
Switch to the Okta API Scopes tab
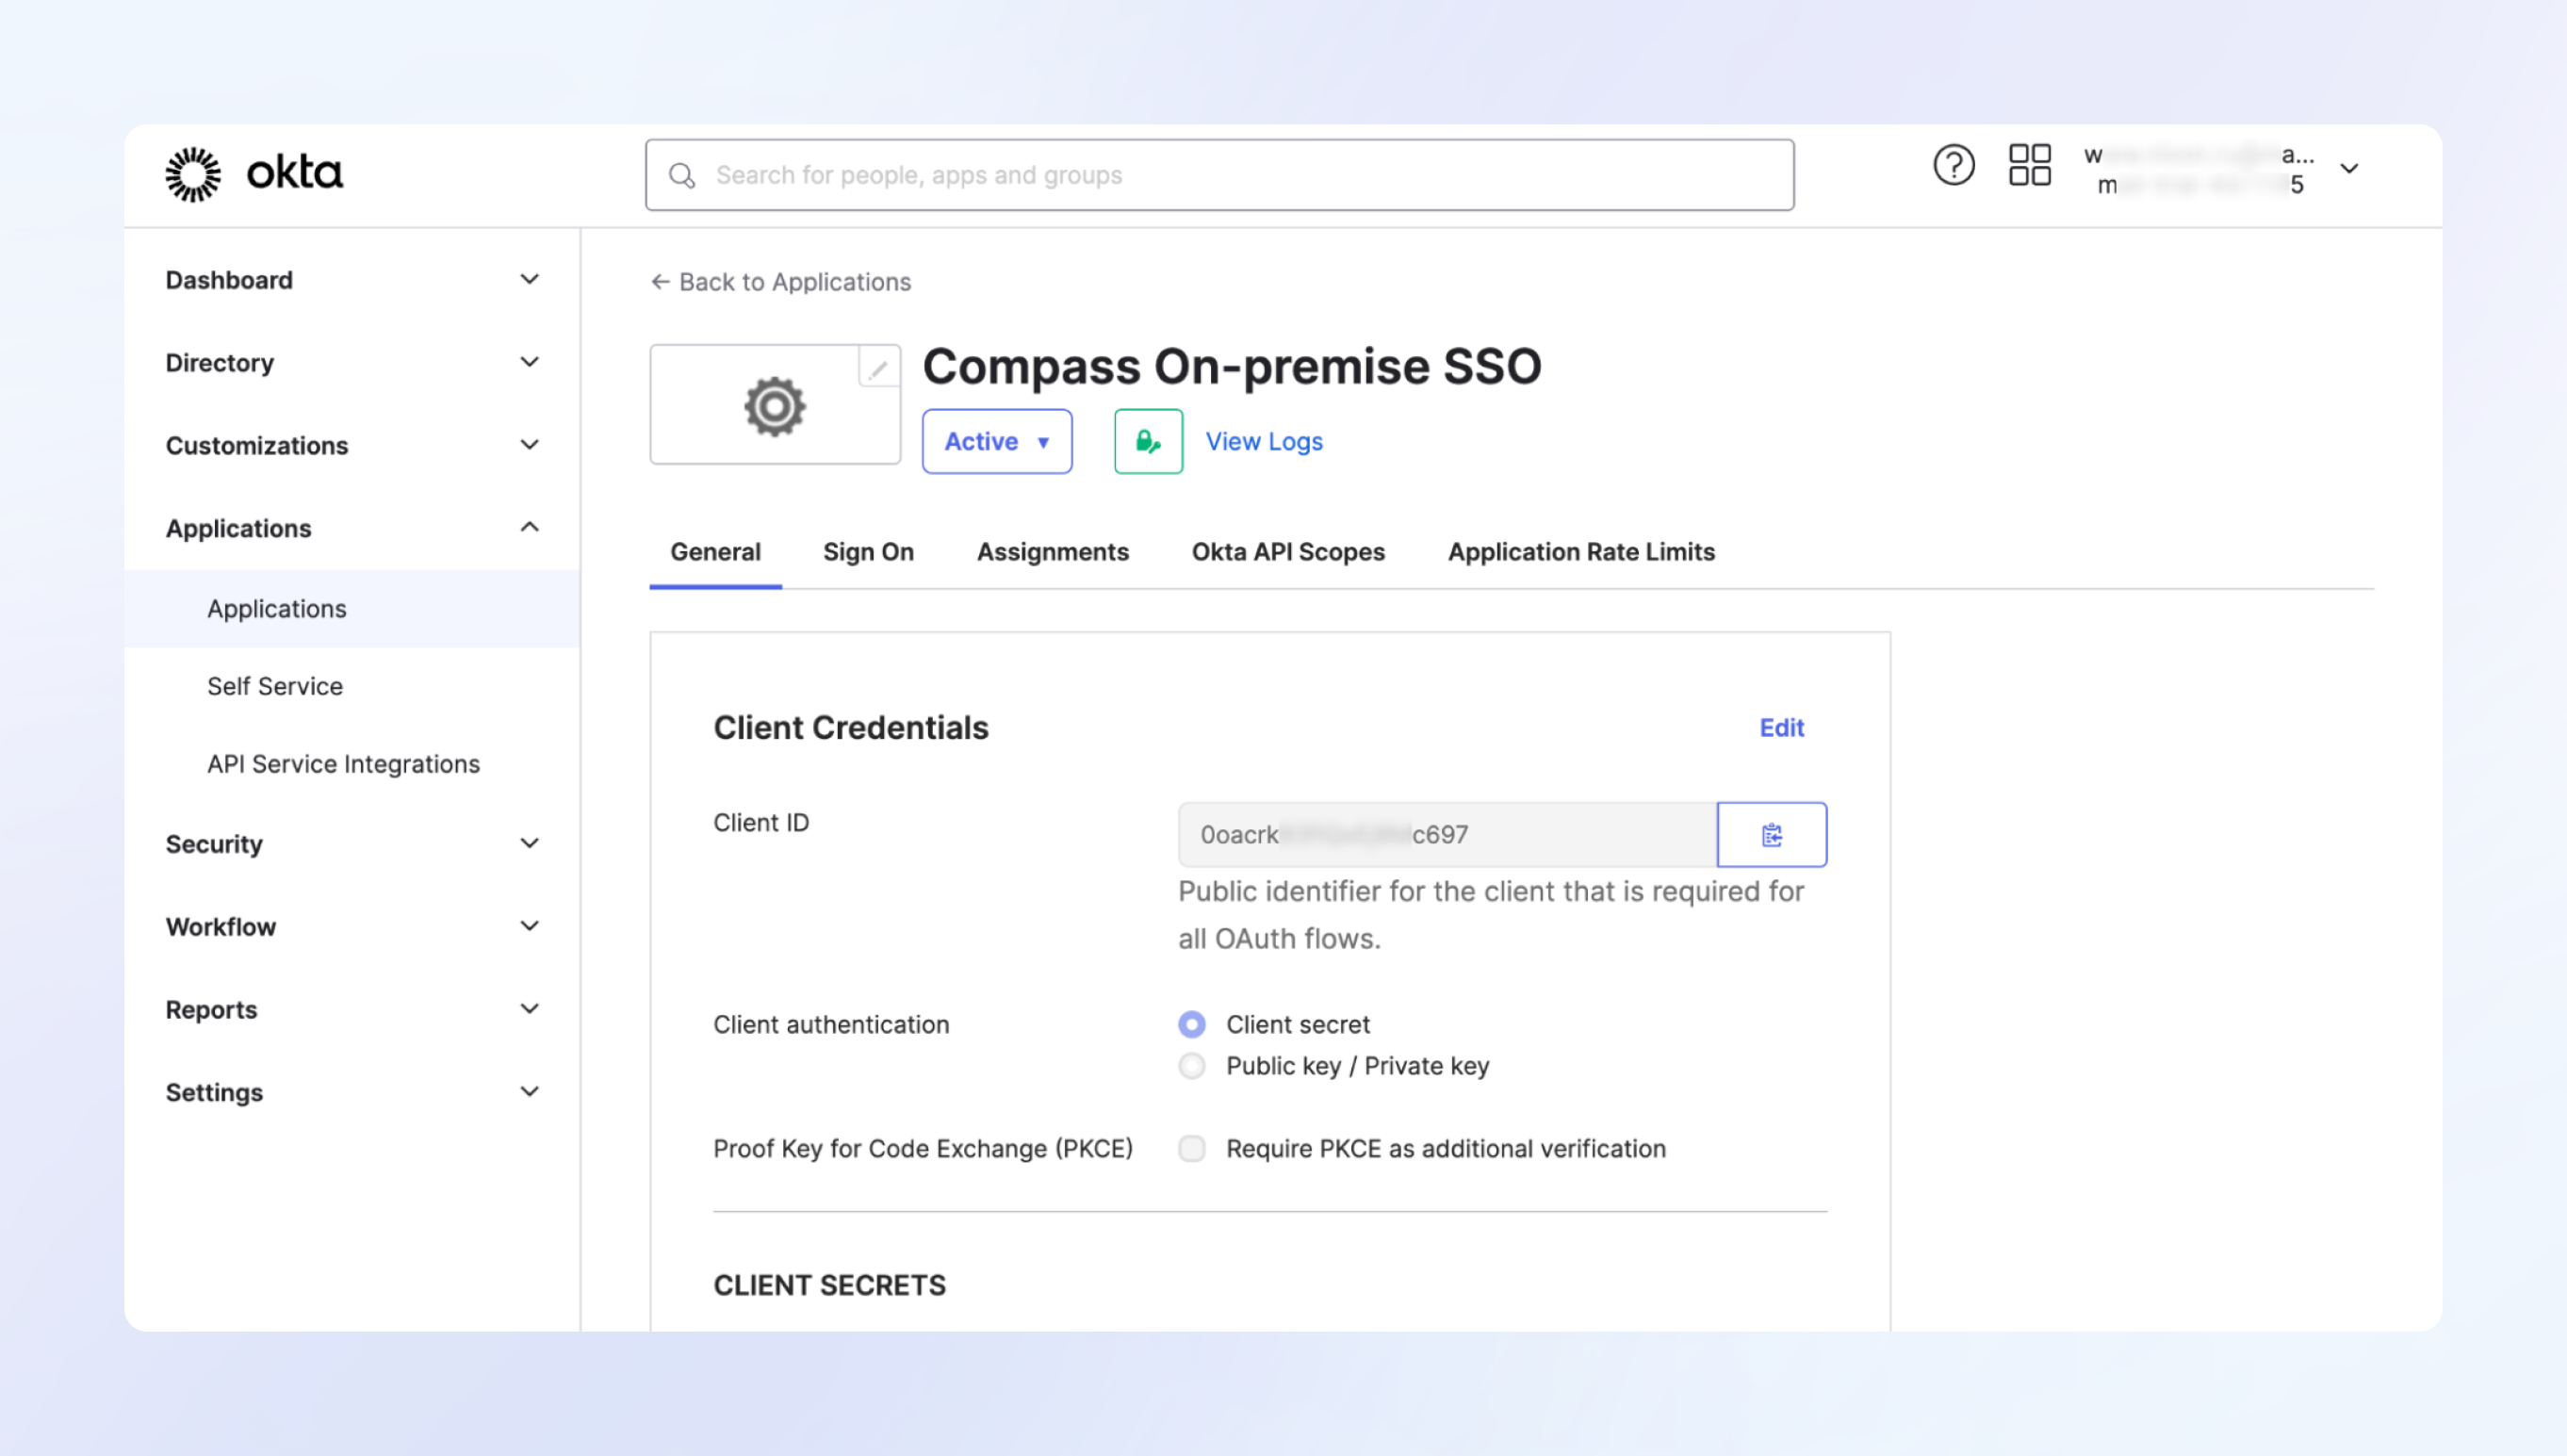tap(1287, 551)
